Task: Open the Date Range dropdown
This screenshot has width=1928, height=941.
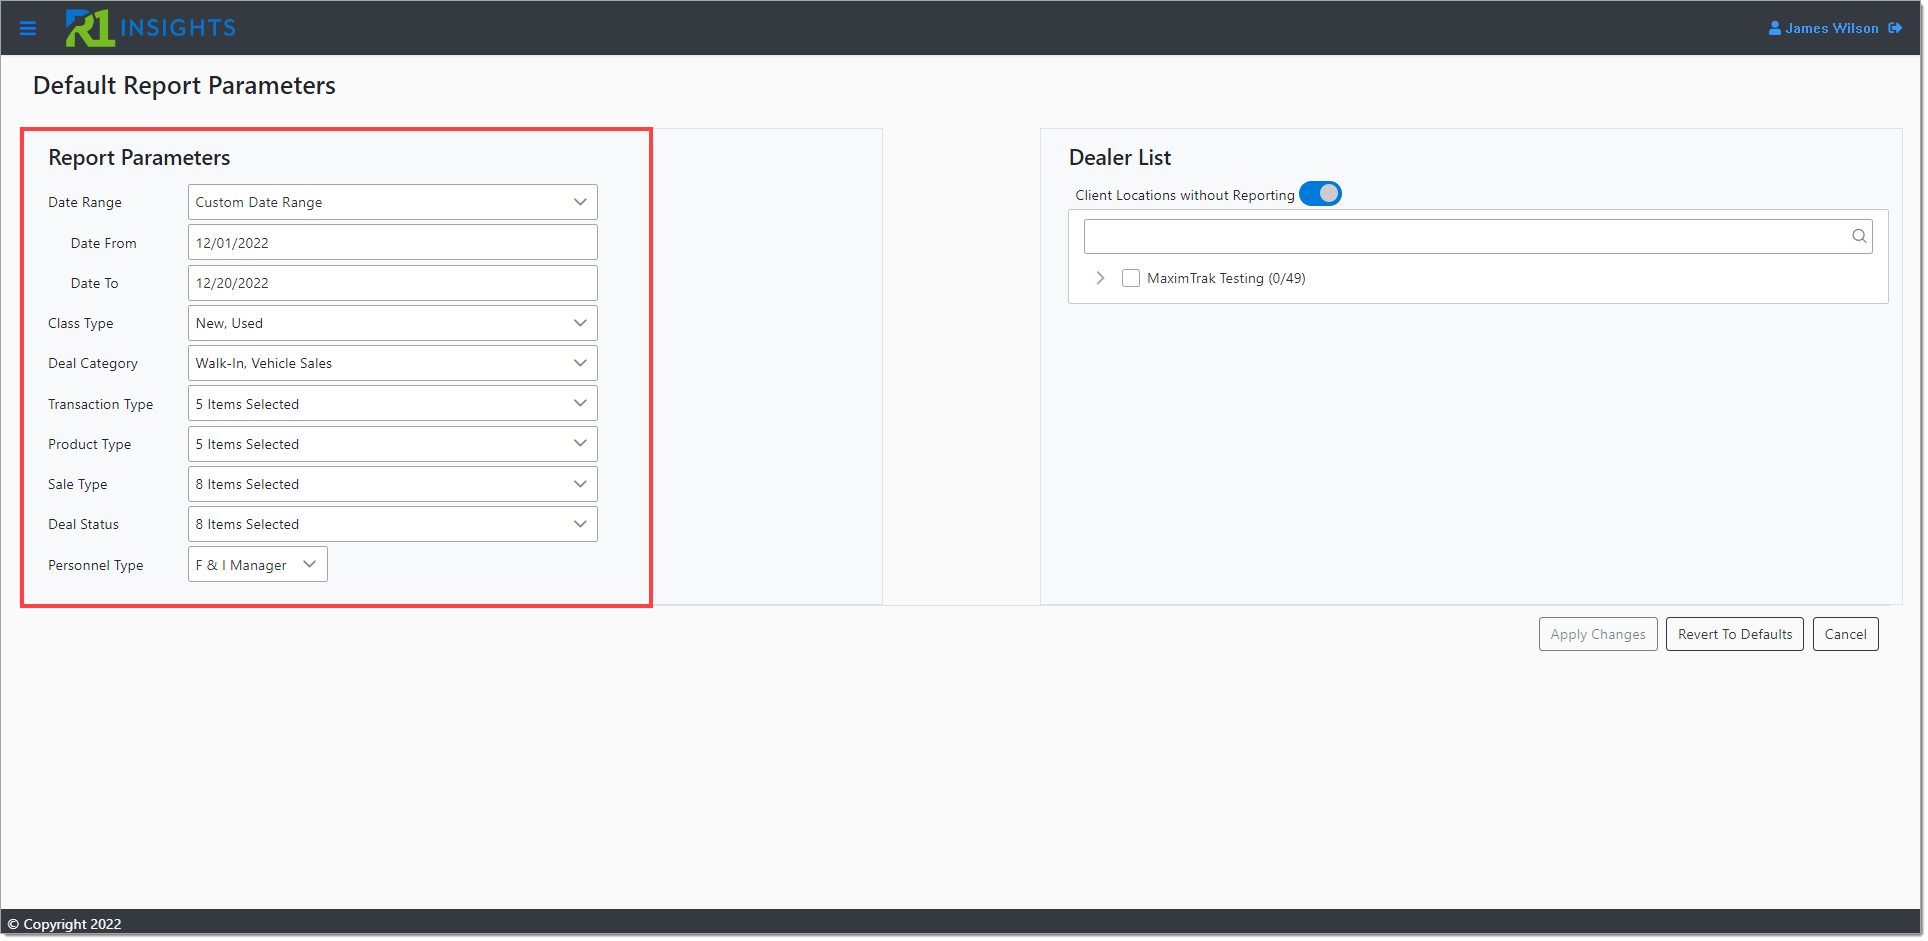Action: pos(393,202)
